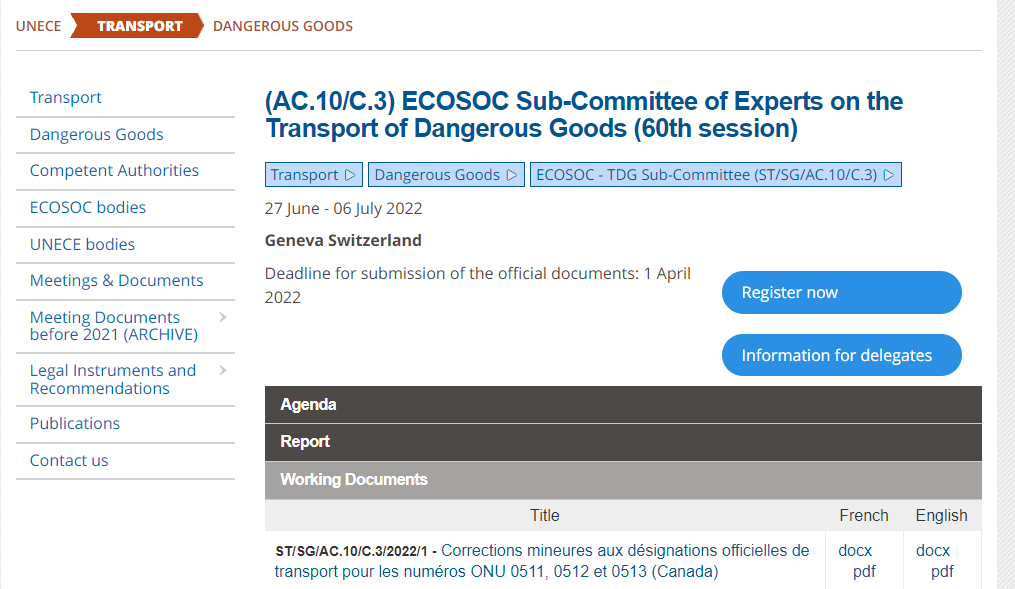The width and height of the screenshot is (1015, 589).
Task: Expand Meeting Documents before 2021 chevron
Action: pos(222,318)
